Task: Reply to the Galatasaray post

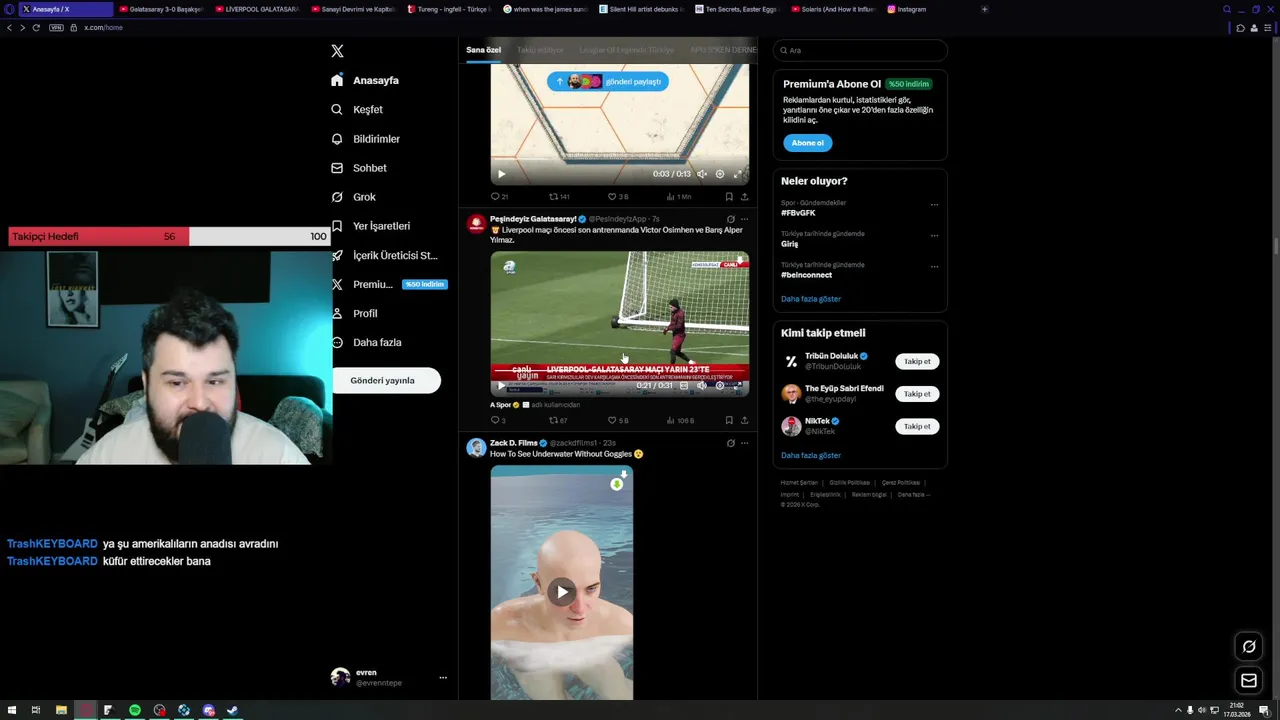Action: coord(498,421)
